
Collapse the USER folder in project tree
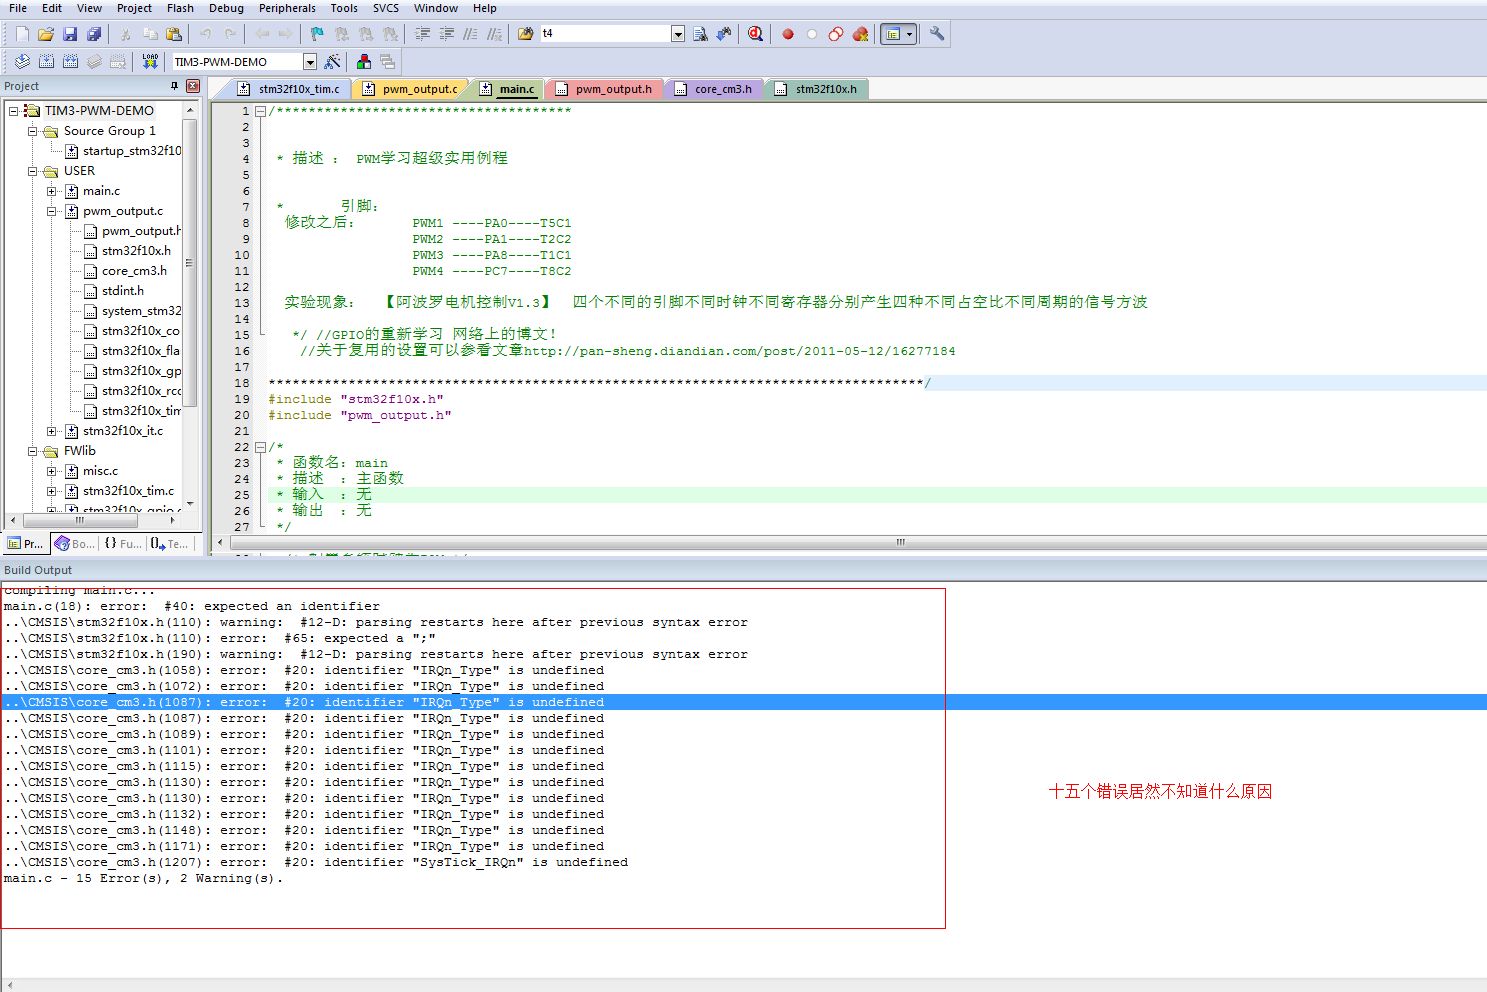(33, 171)
